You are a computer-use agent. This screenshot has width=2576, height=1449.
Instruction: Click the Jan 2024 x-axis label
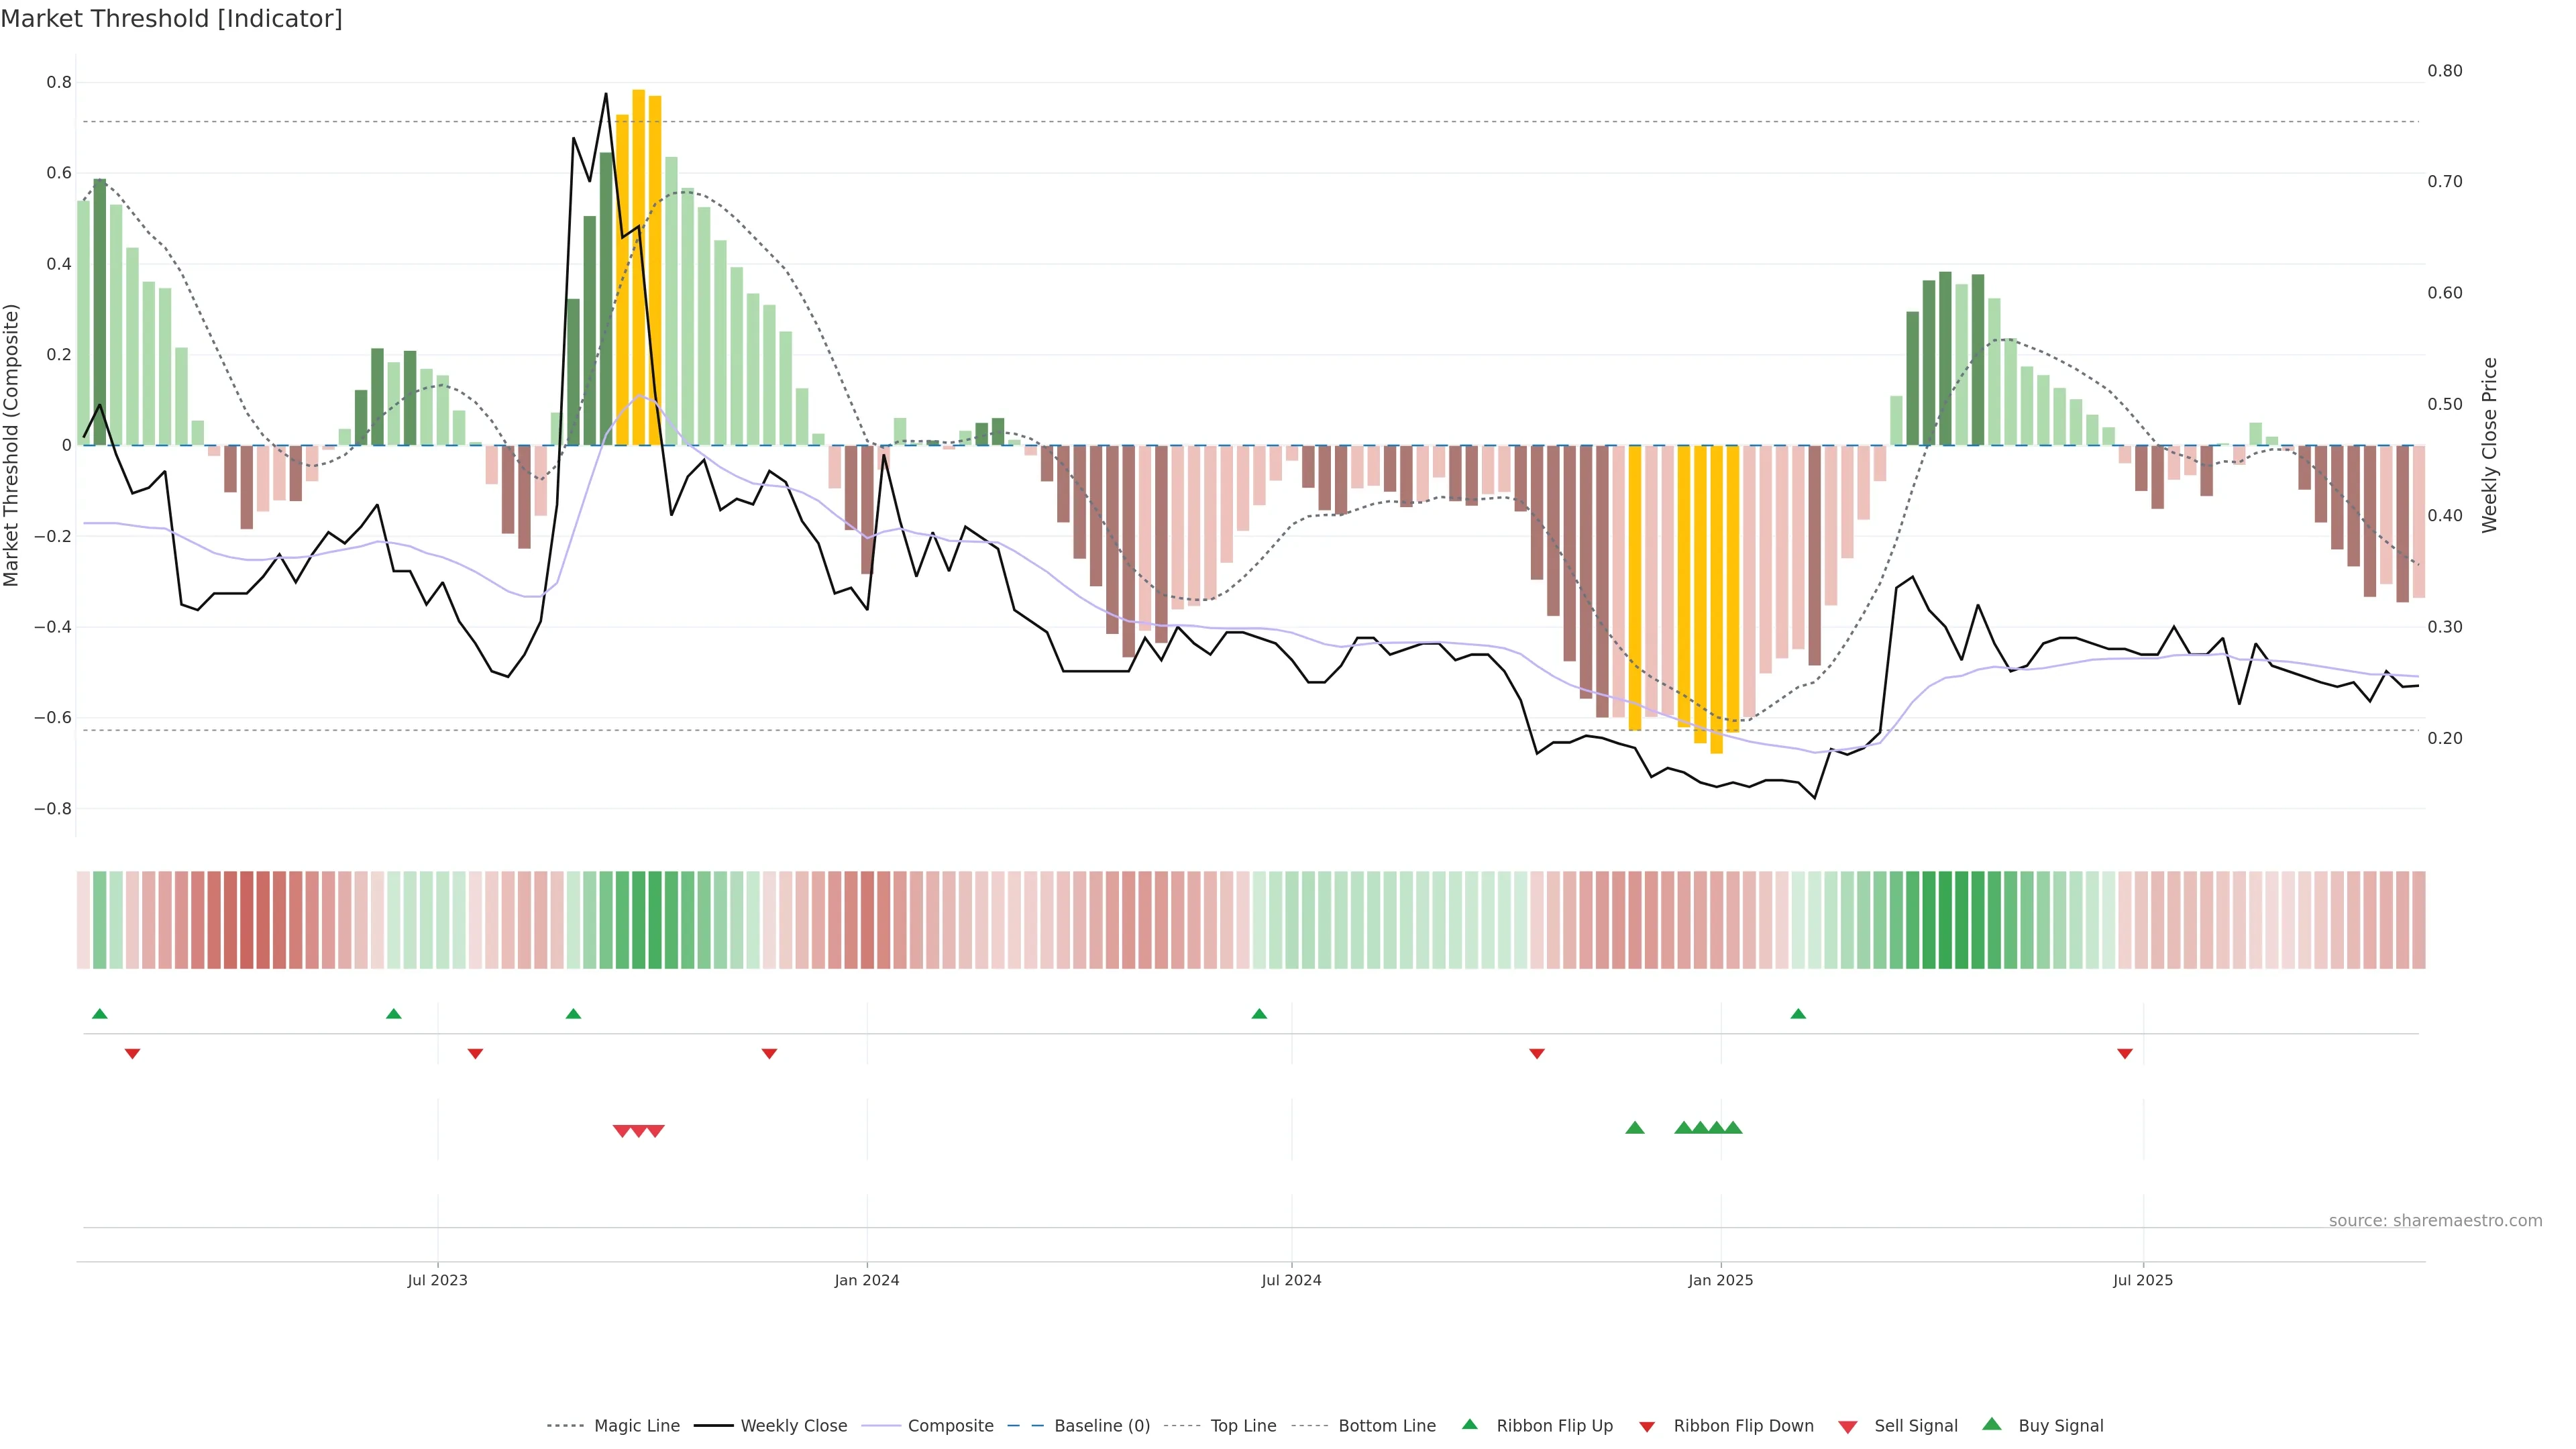point(867,1280)
